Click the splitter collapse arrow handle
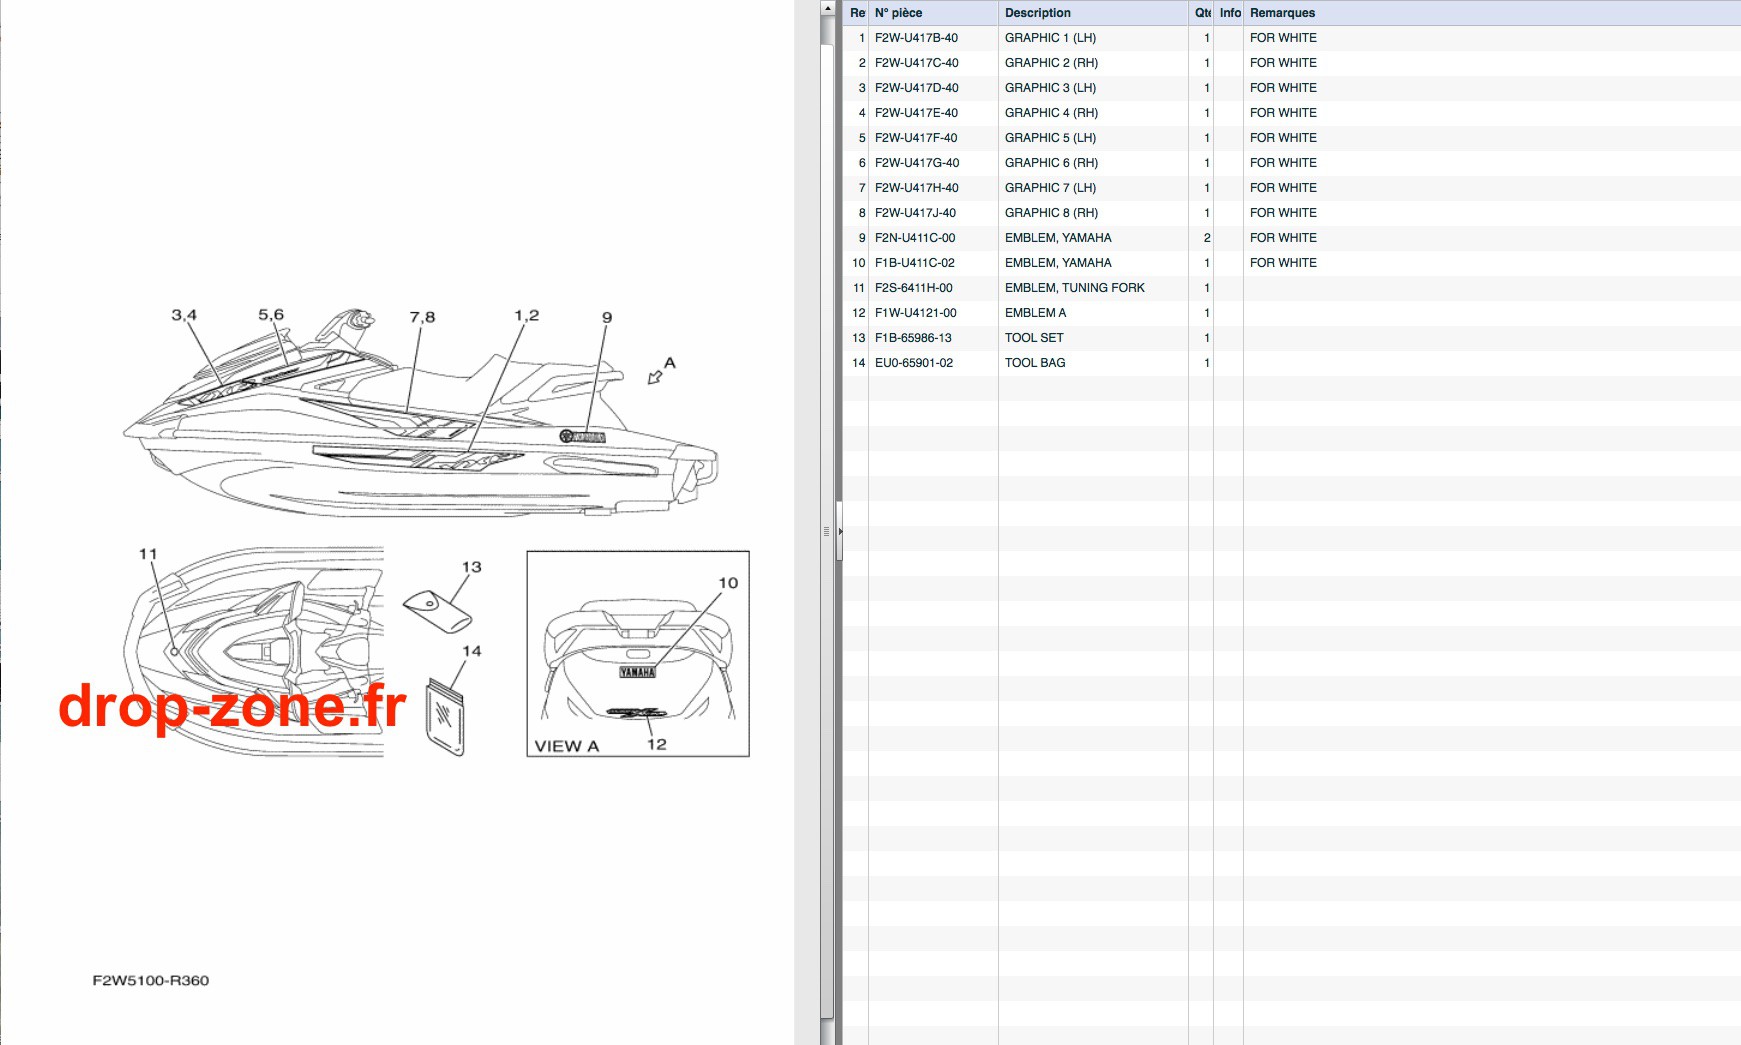 click(840, 531)
